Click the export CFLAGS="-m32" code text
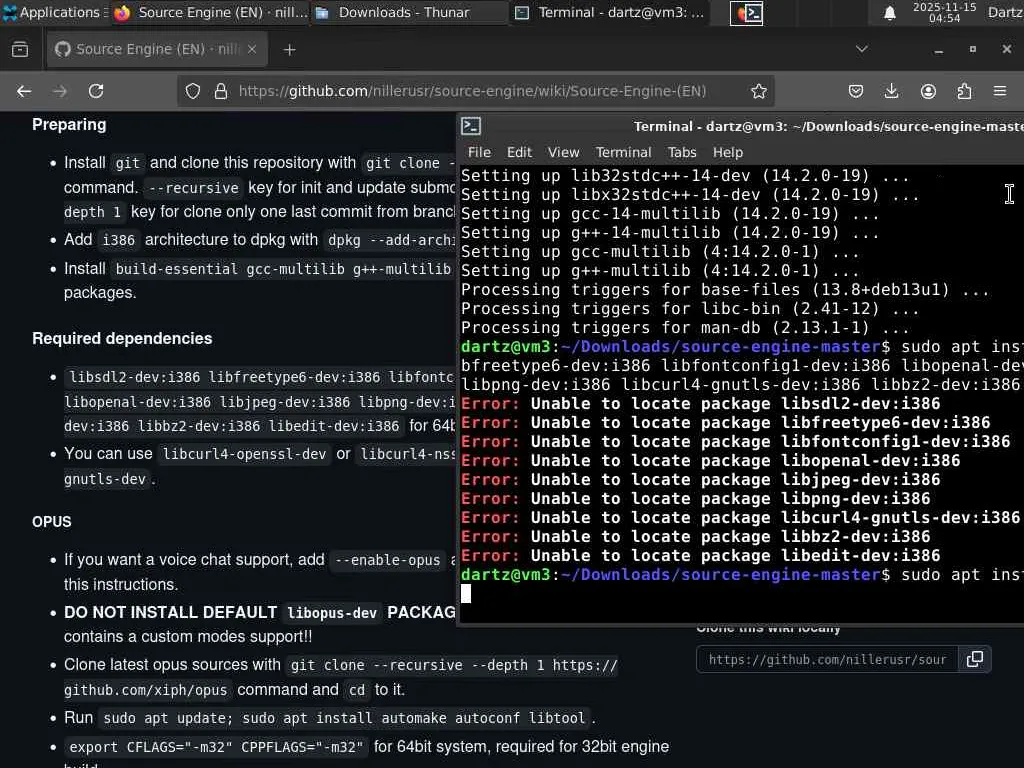The height and width of the screenshot is (768, 1024). click(x=216, y=746)
